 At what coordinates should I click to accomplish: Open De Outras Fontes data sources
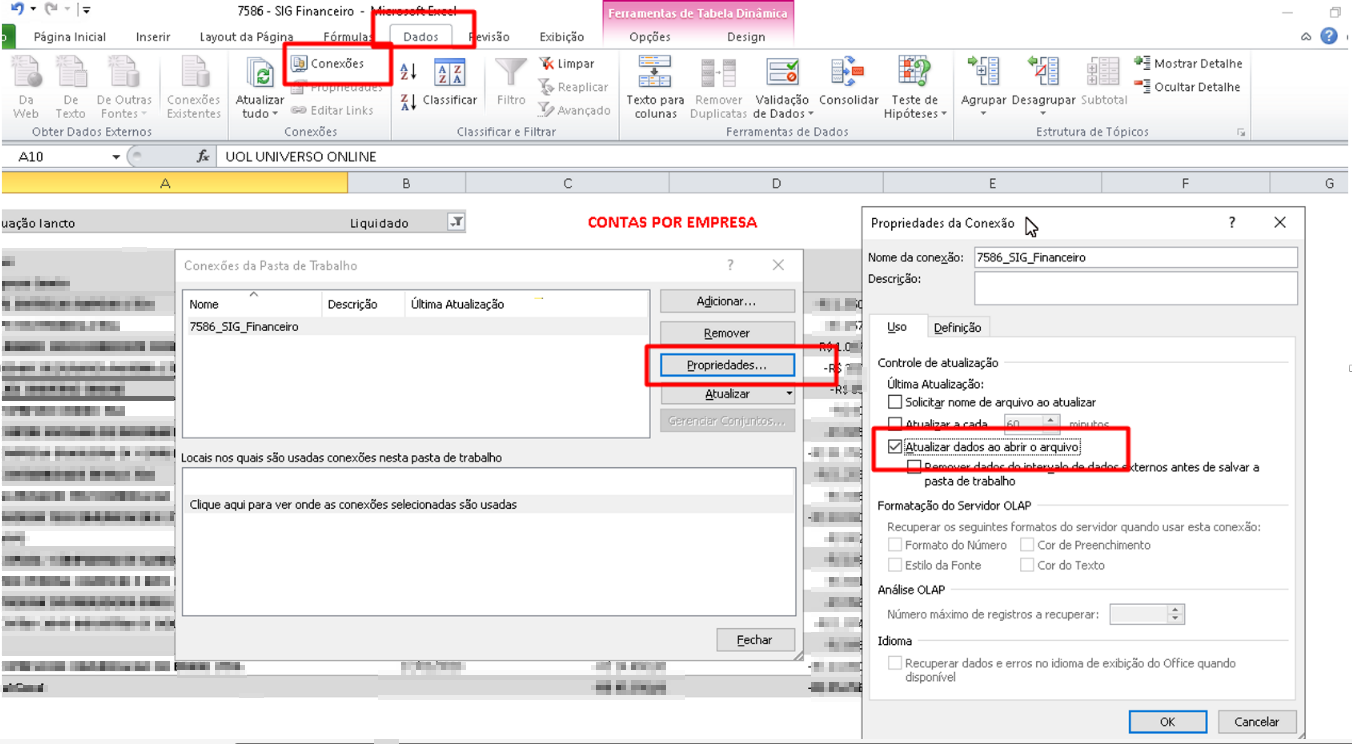point(124,87)
